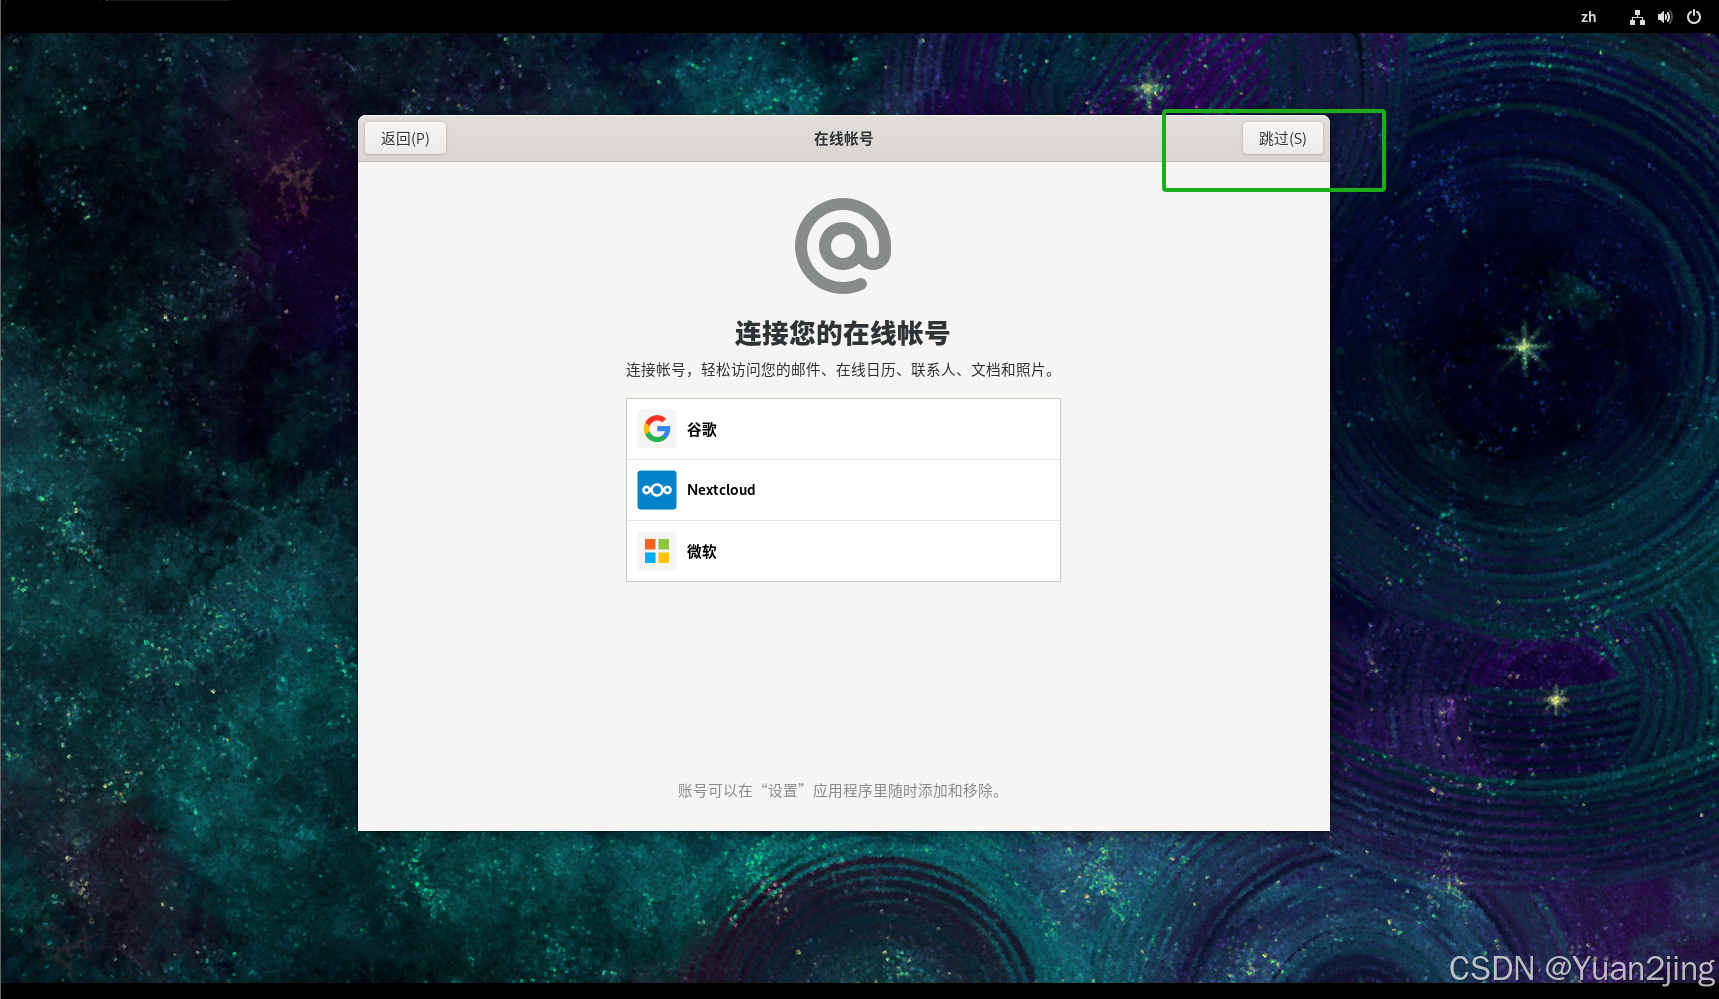
Task: Open the zh input language indicator
Action: pos(1588,17)
